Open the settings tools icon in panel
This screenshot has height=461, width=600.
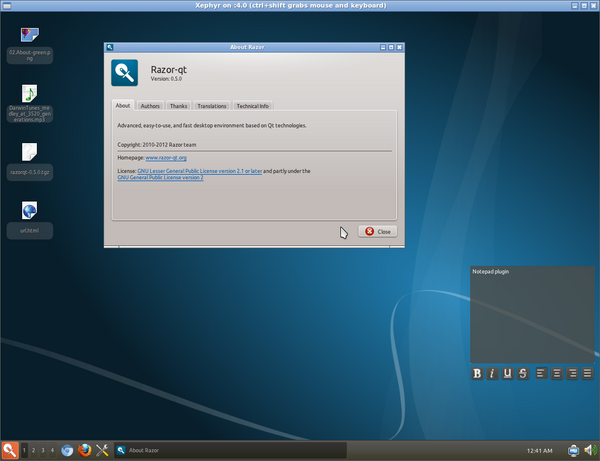pyautogui.click(x=102, y=450)
